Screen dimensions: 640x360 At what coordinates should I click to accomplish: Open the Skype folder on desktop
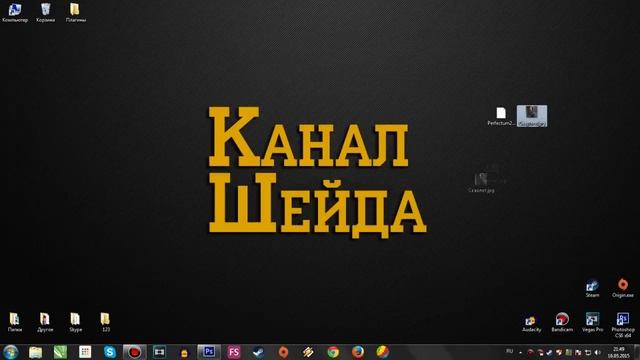pos(76,322)
